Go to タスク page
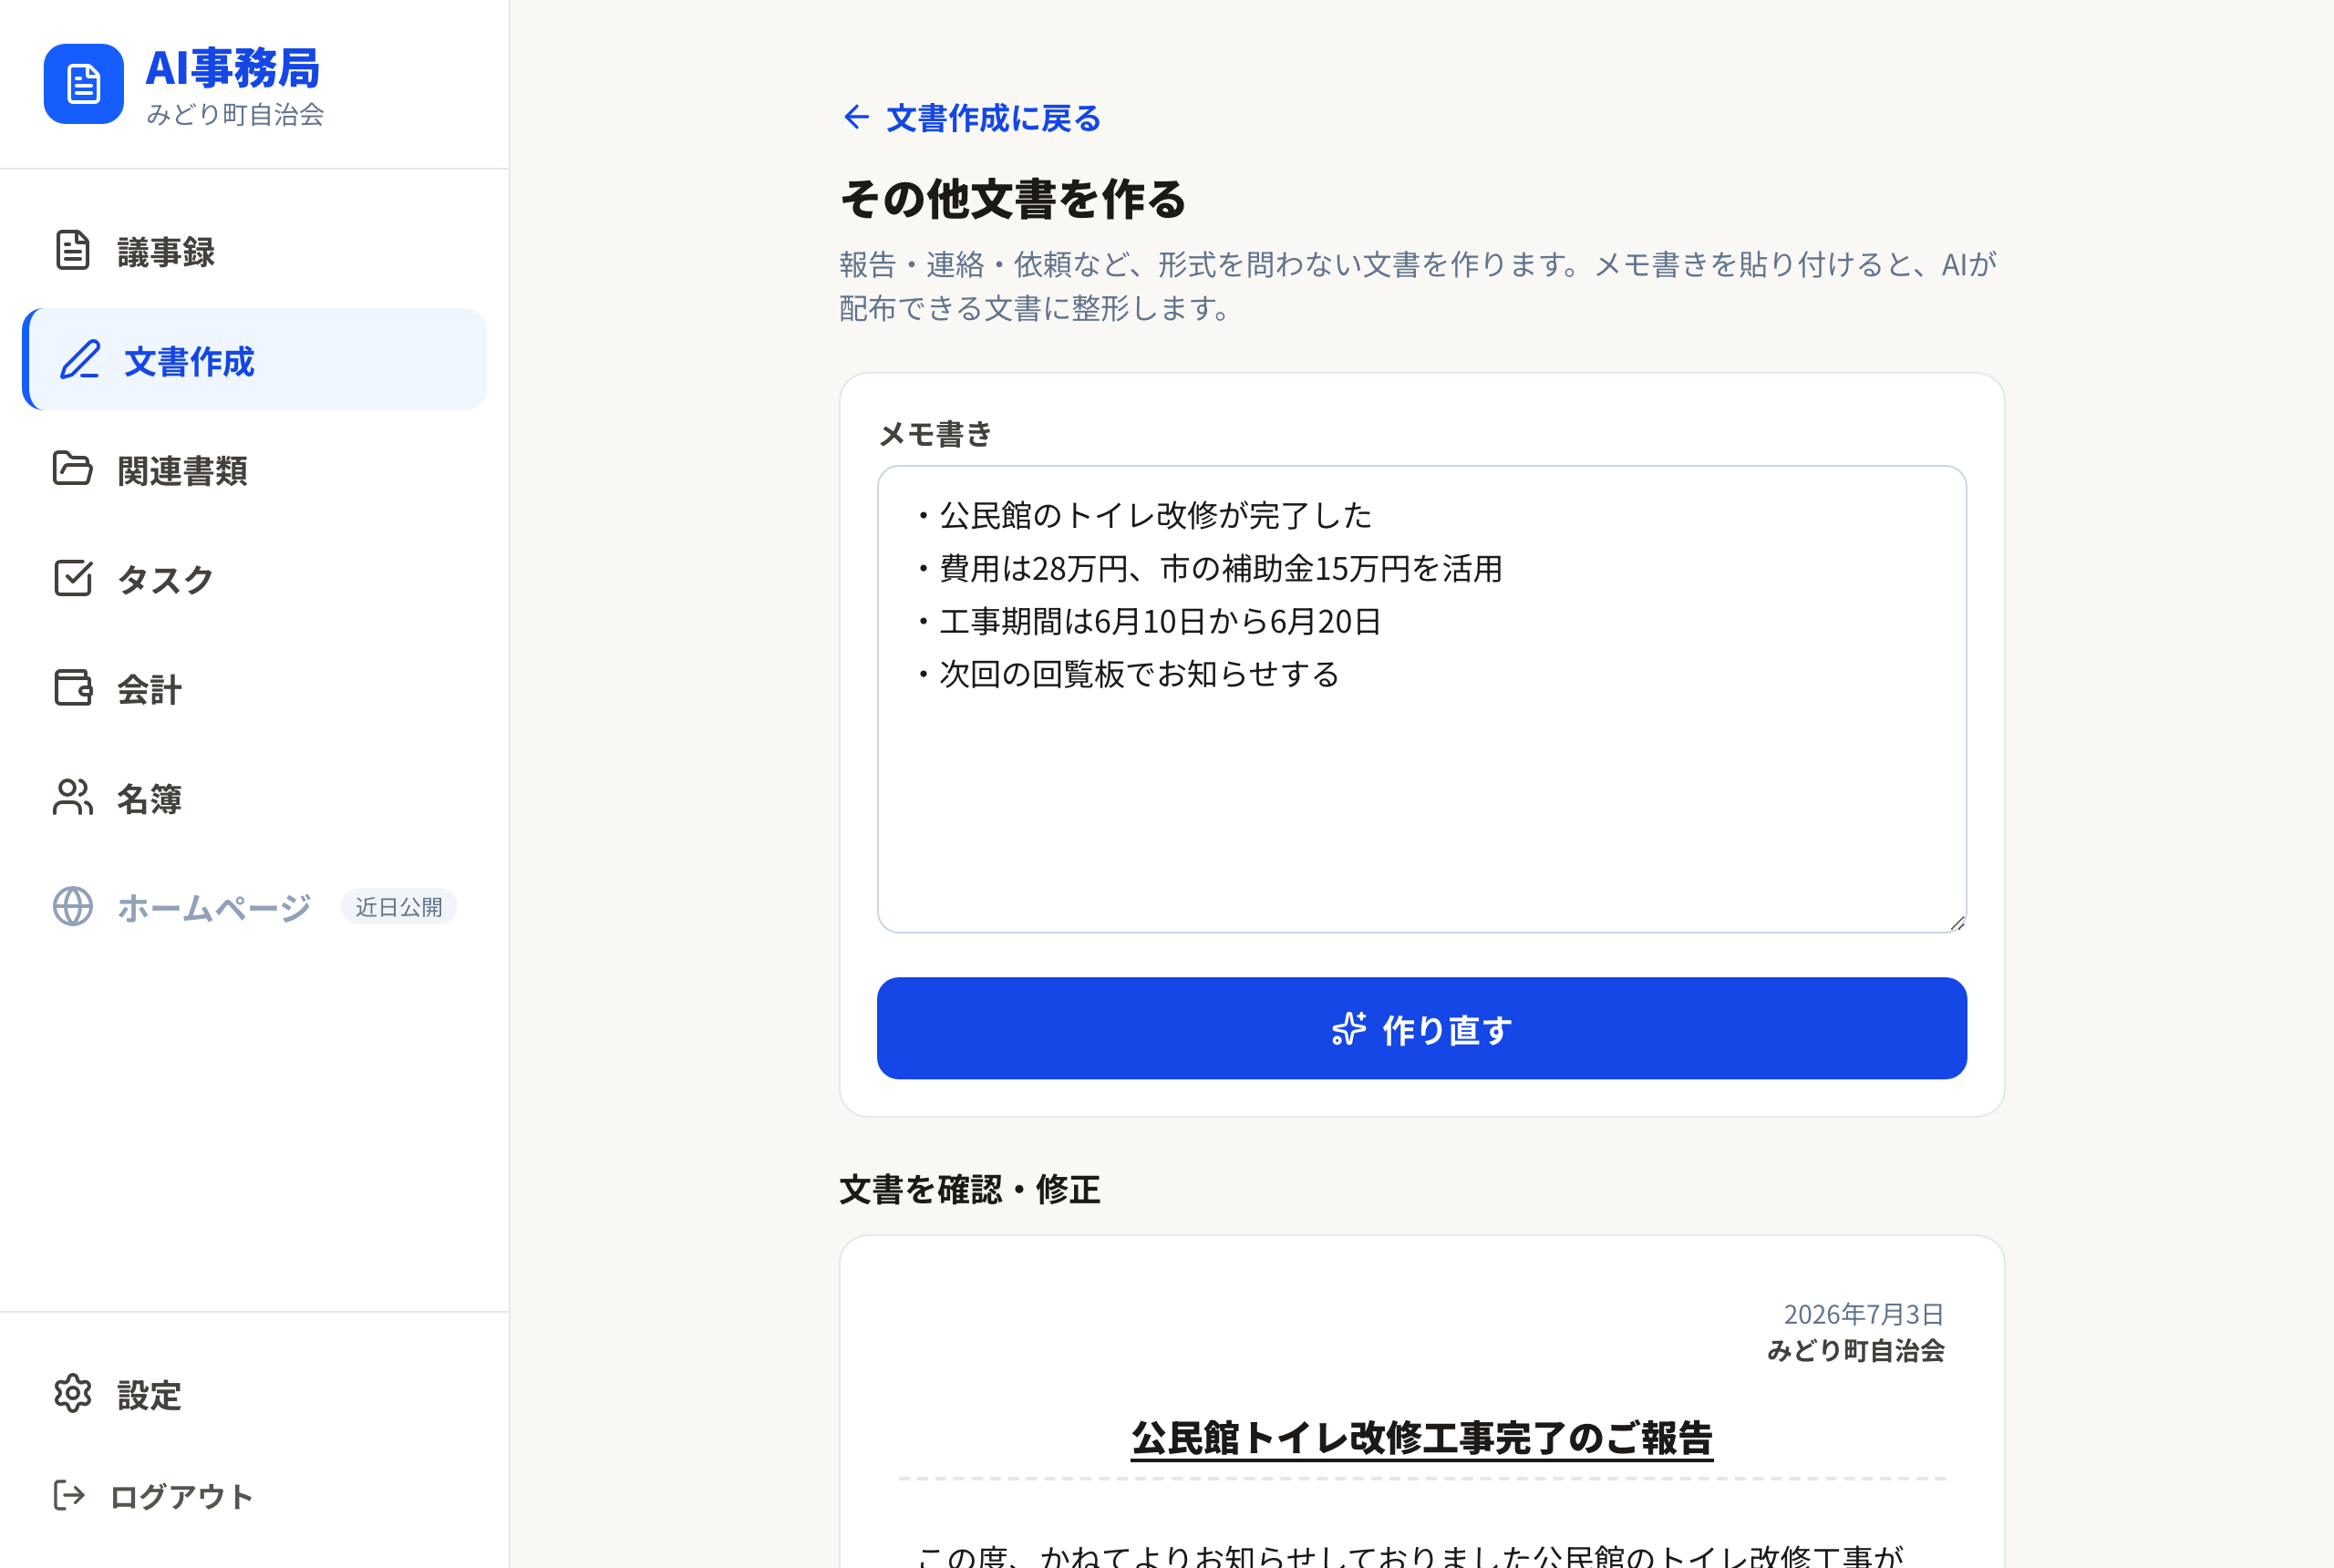 pos(254,578)
